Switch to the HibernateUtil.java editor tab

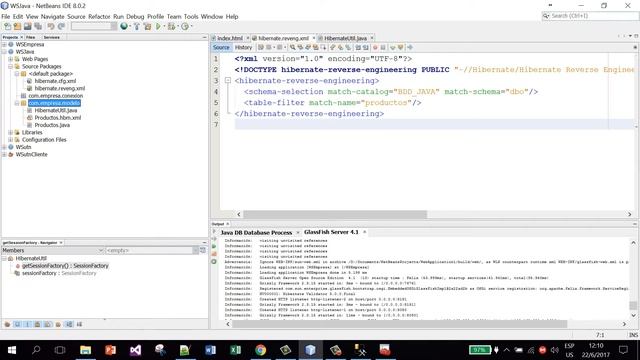coord(345,38)
